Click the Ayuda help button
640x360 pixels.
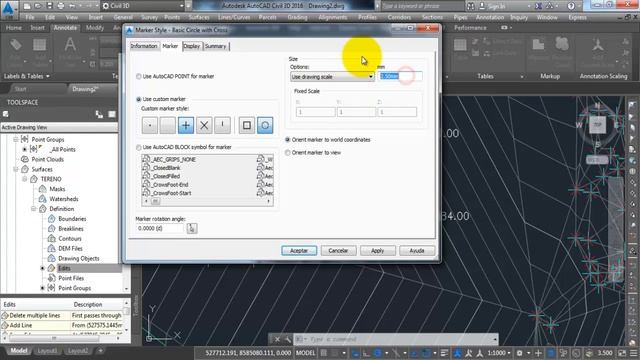(417, 251)
